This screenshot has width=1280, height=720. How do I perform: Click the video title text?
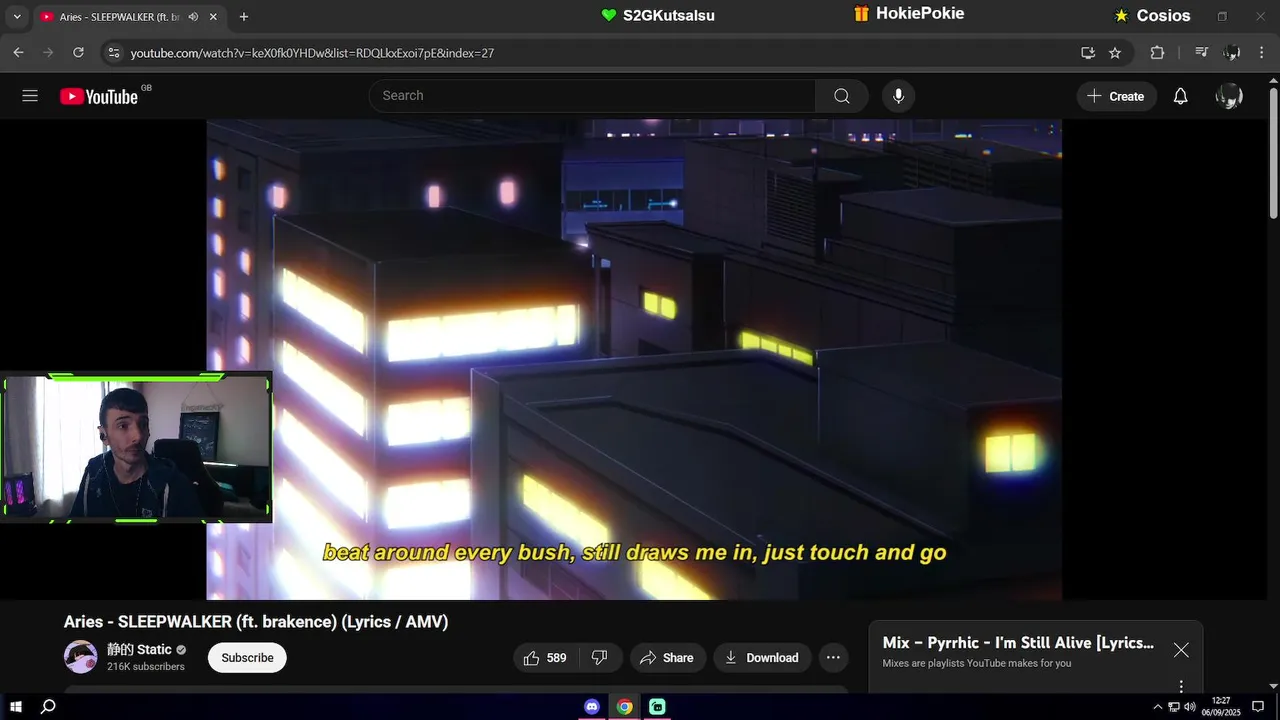click(256, 622)
